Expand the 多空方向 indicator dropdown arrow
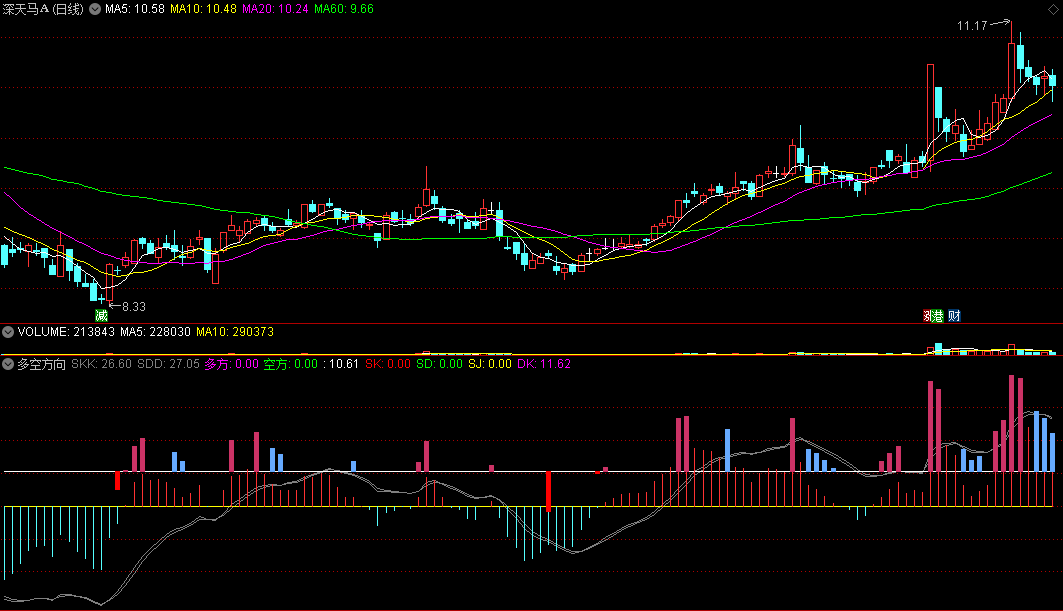Screen dimensions: 1063x611 click(8, 364)
